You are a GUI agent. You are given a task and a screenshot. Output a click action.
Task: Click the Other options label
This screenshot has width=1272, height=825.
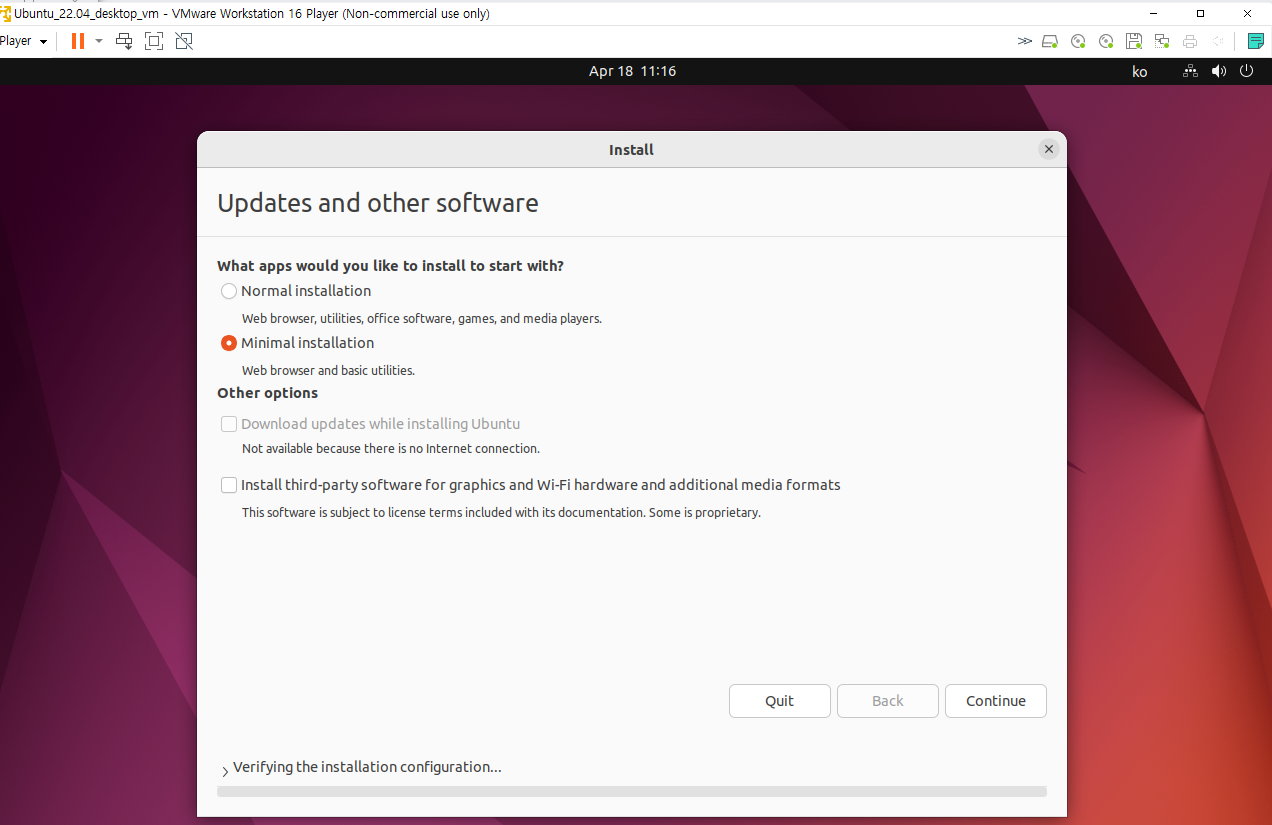267,393
